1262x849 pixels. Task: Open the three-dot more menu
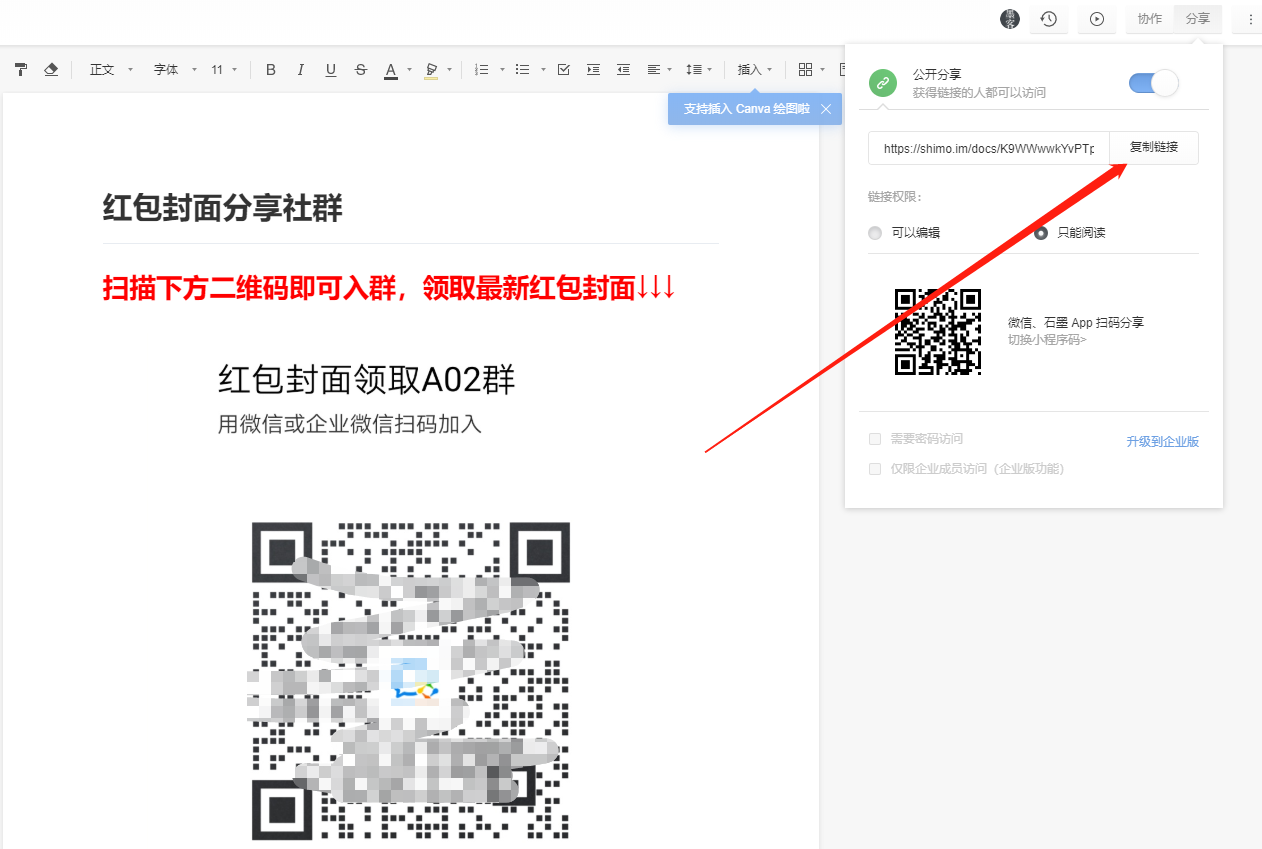point(1250,19)
